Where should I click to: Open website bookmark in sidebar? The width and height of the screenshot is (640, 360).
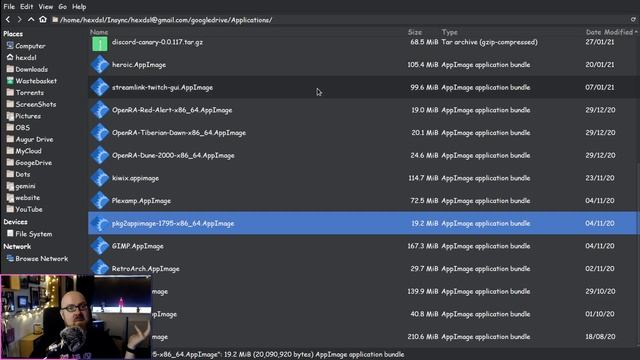point(23,198)
